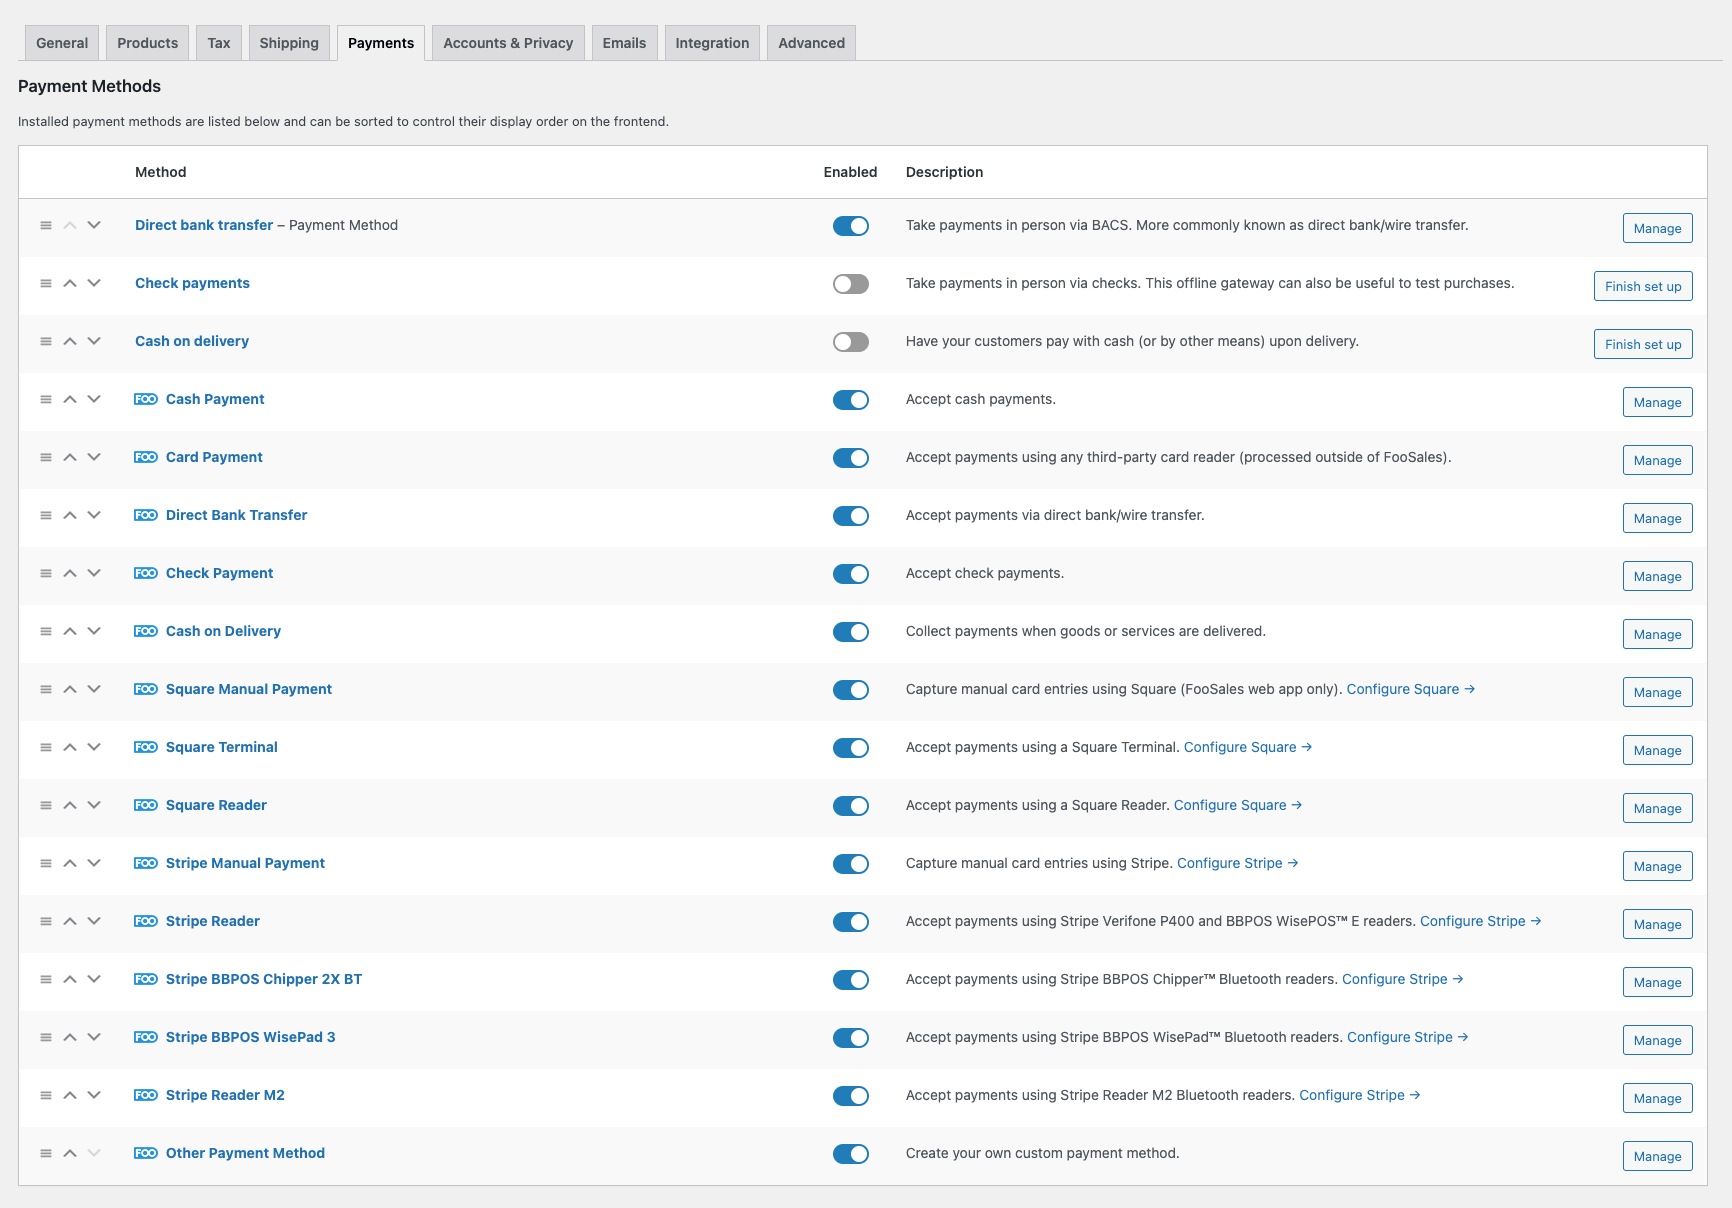Move Card Payment up with the arrow
1732x1208 pixels.
70,457
